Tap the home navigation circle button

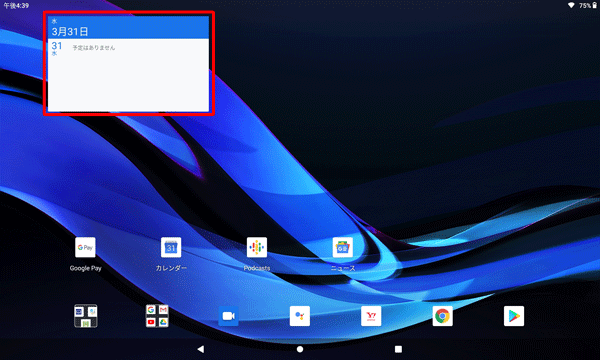point(300,349)
